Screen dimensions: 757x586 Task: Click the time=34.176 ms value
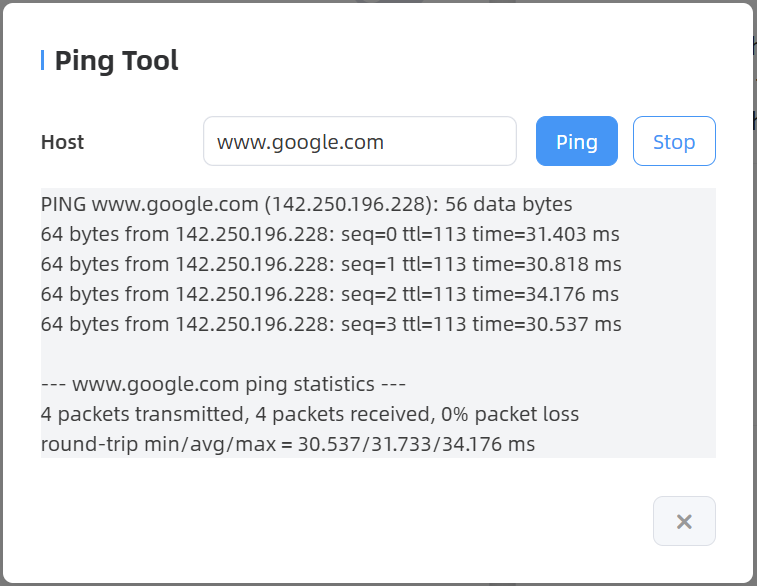pos(546,294)
